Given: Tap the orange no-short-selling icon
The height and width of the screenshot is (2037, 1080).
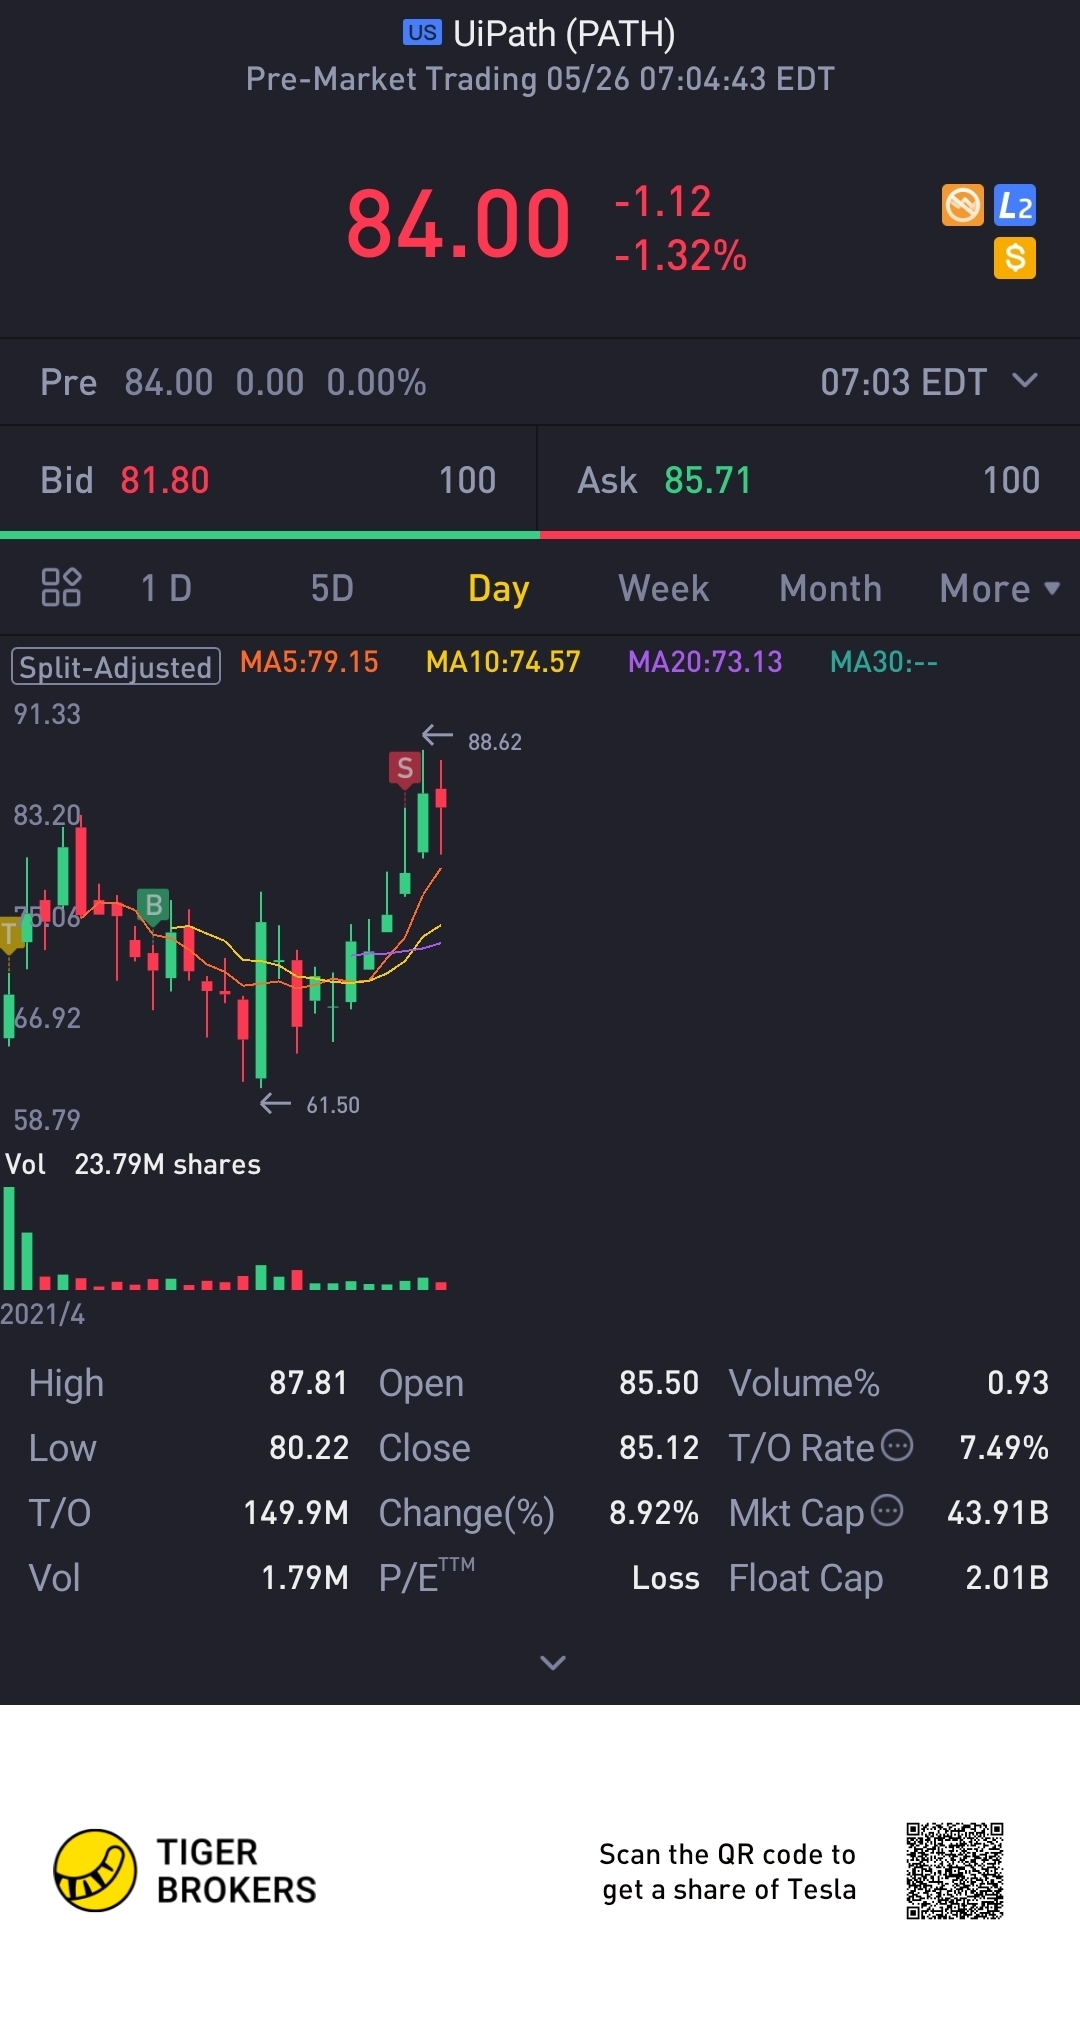Looking at the screenshot, I should point(963,205).
